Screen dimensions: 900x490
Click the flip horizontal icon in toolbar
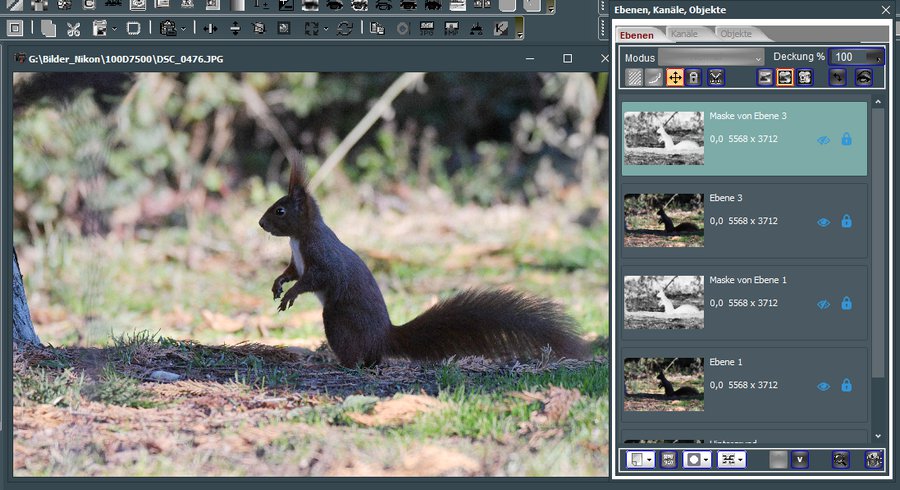click(210, 28)
